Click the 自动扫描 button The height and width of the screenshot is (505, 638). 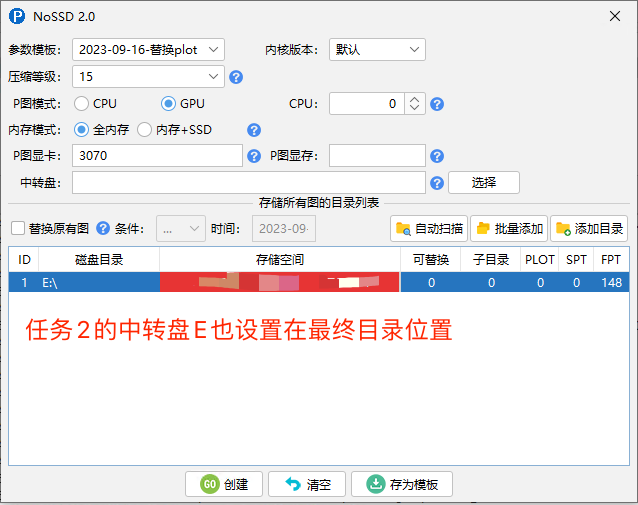click(429, 229)
